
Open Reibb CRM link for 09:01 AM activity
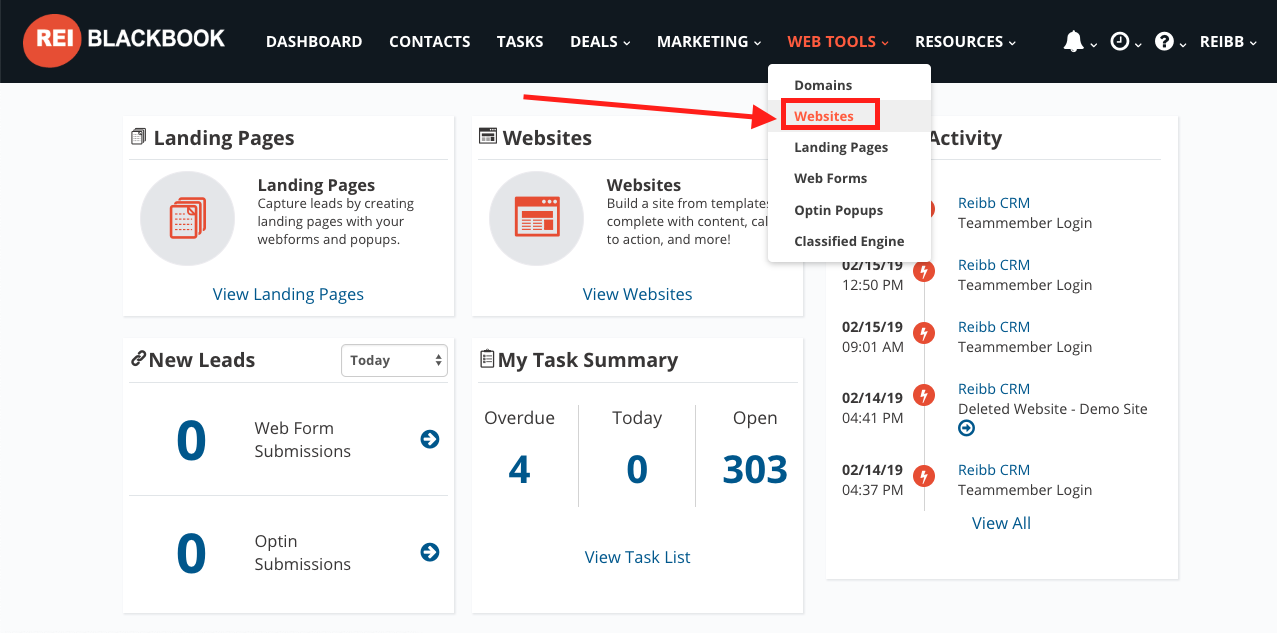coord(994,327)
